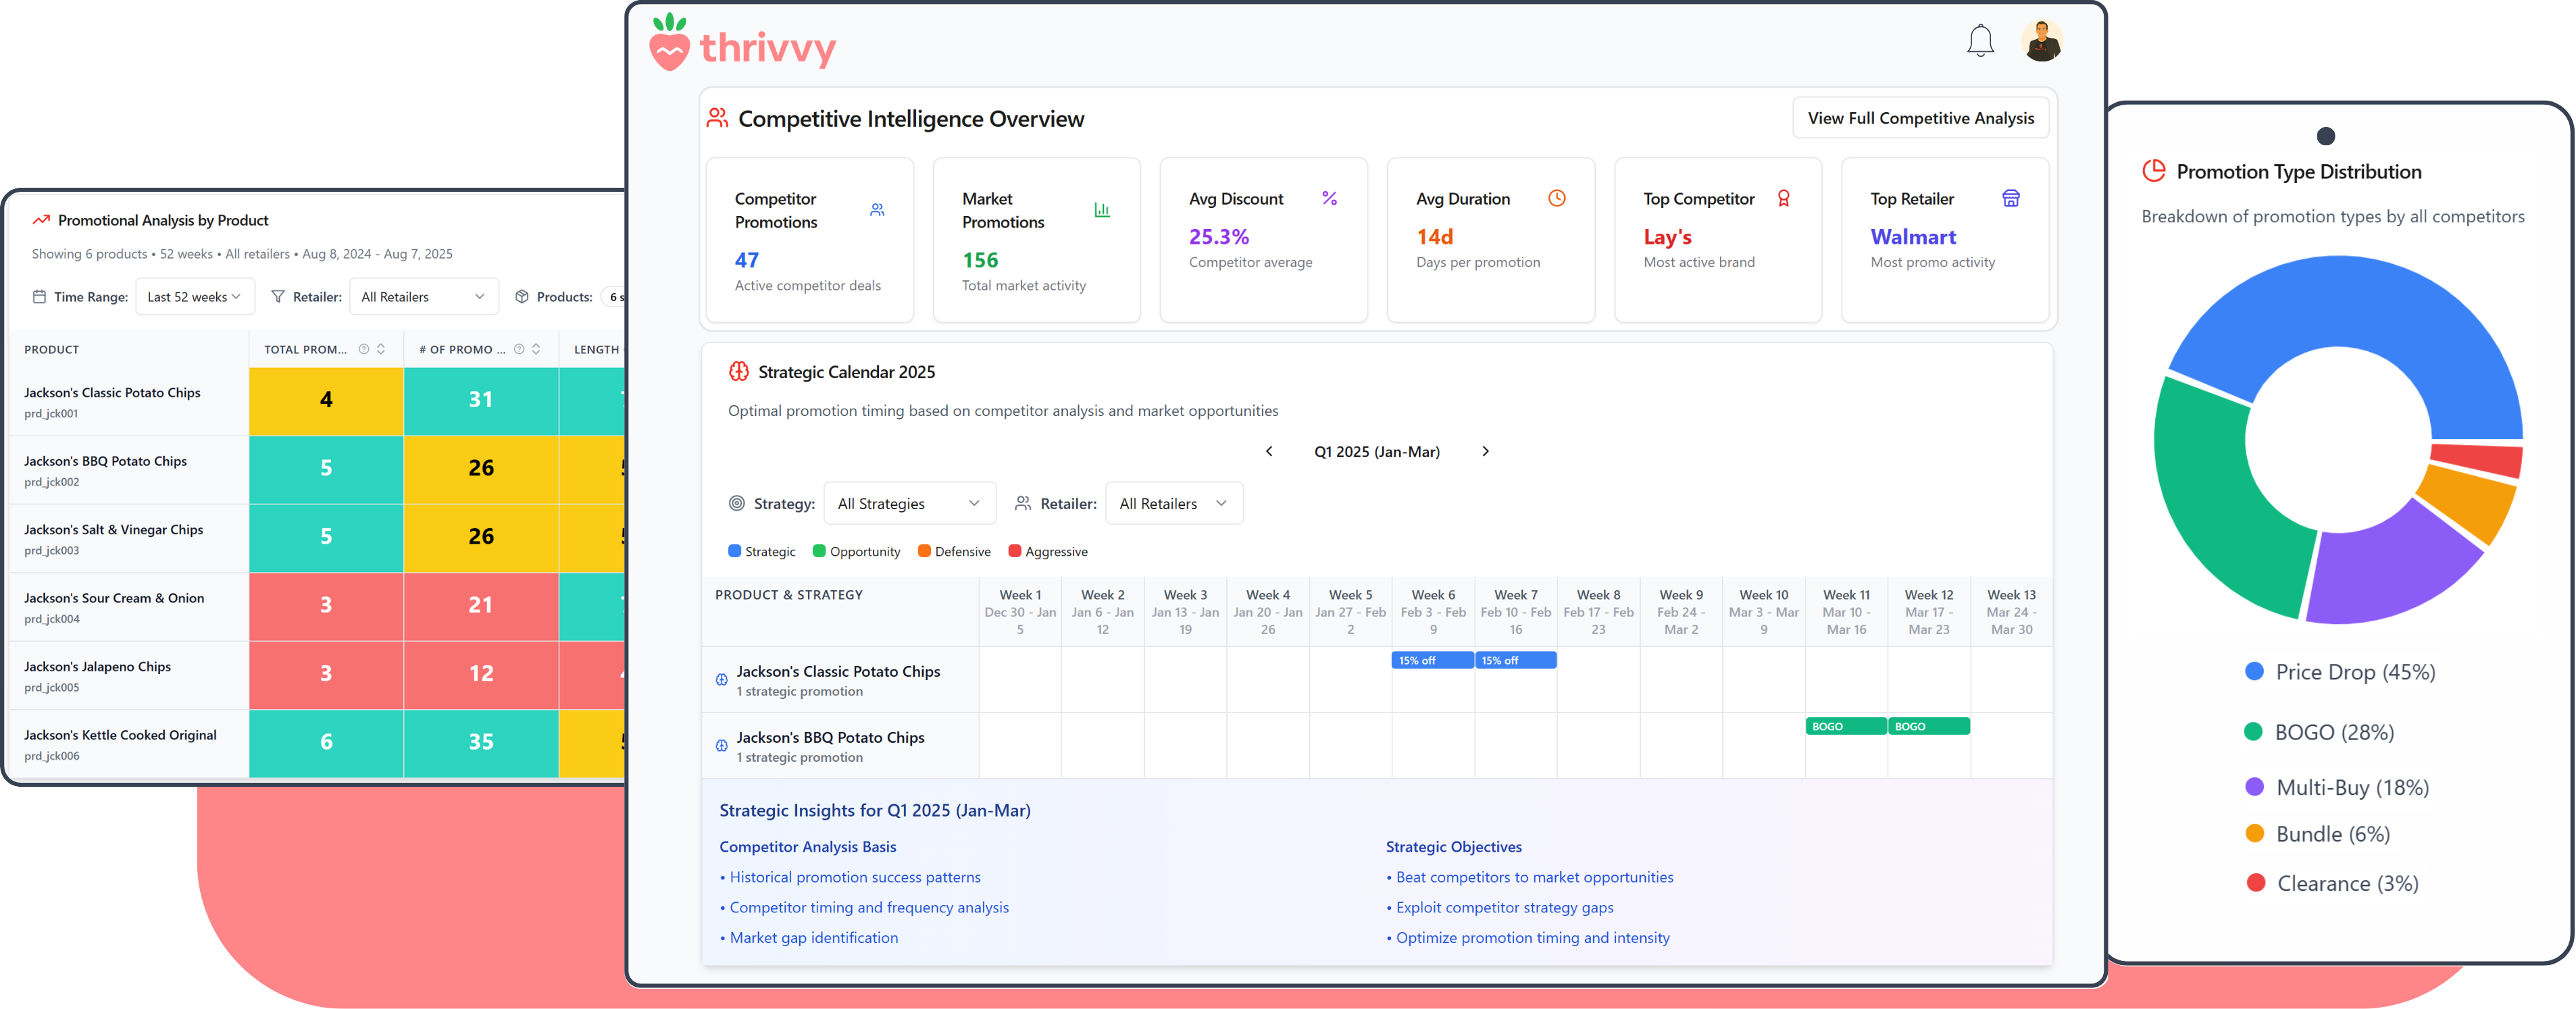2576x1009 pixels.
Task: Click the Promotional Analysis trending arrow icon
Action: tap(41, 220)
